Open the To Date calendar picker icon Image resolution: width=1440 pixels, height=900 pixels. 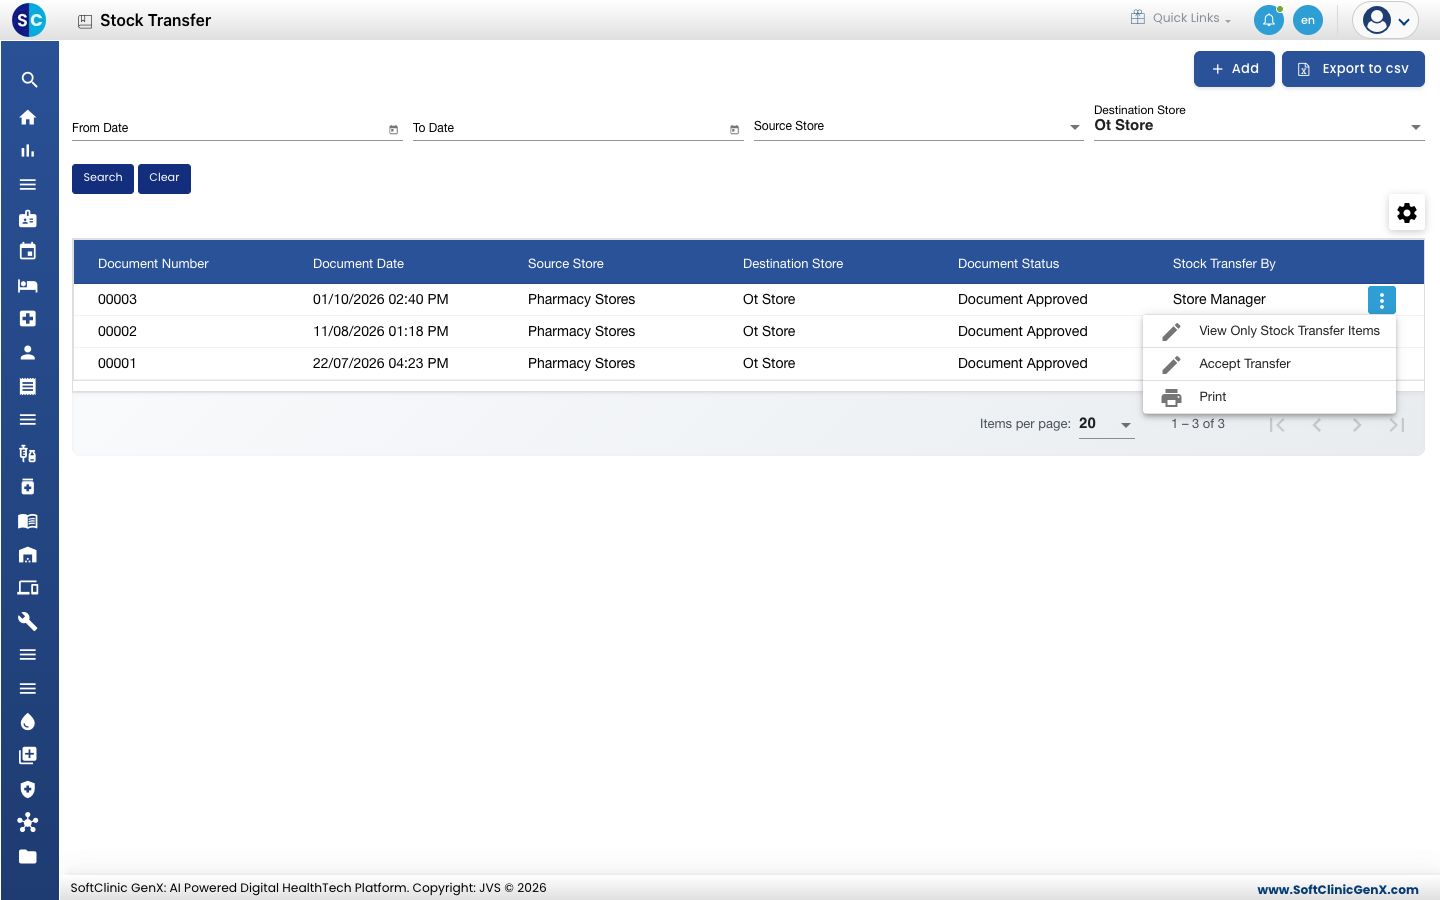tap(734, 129)
